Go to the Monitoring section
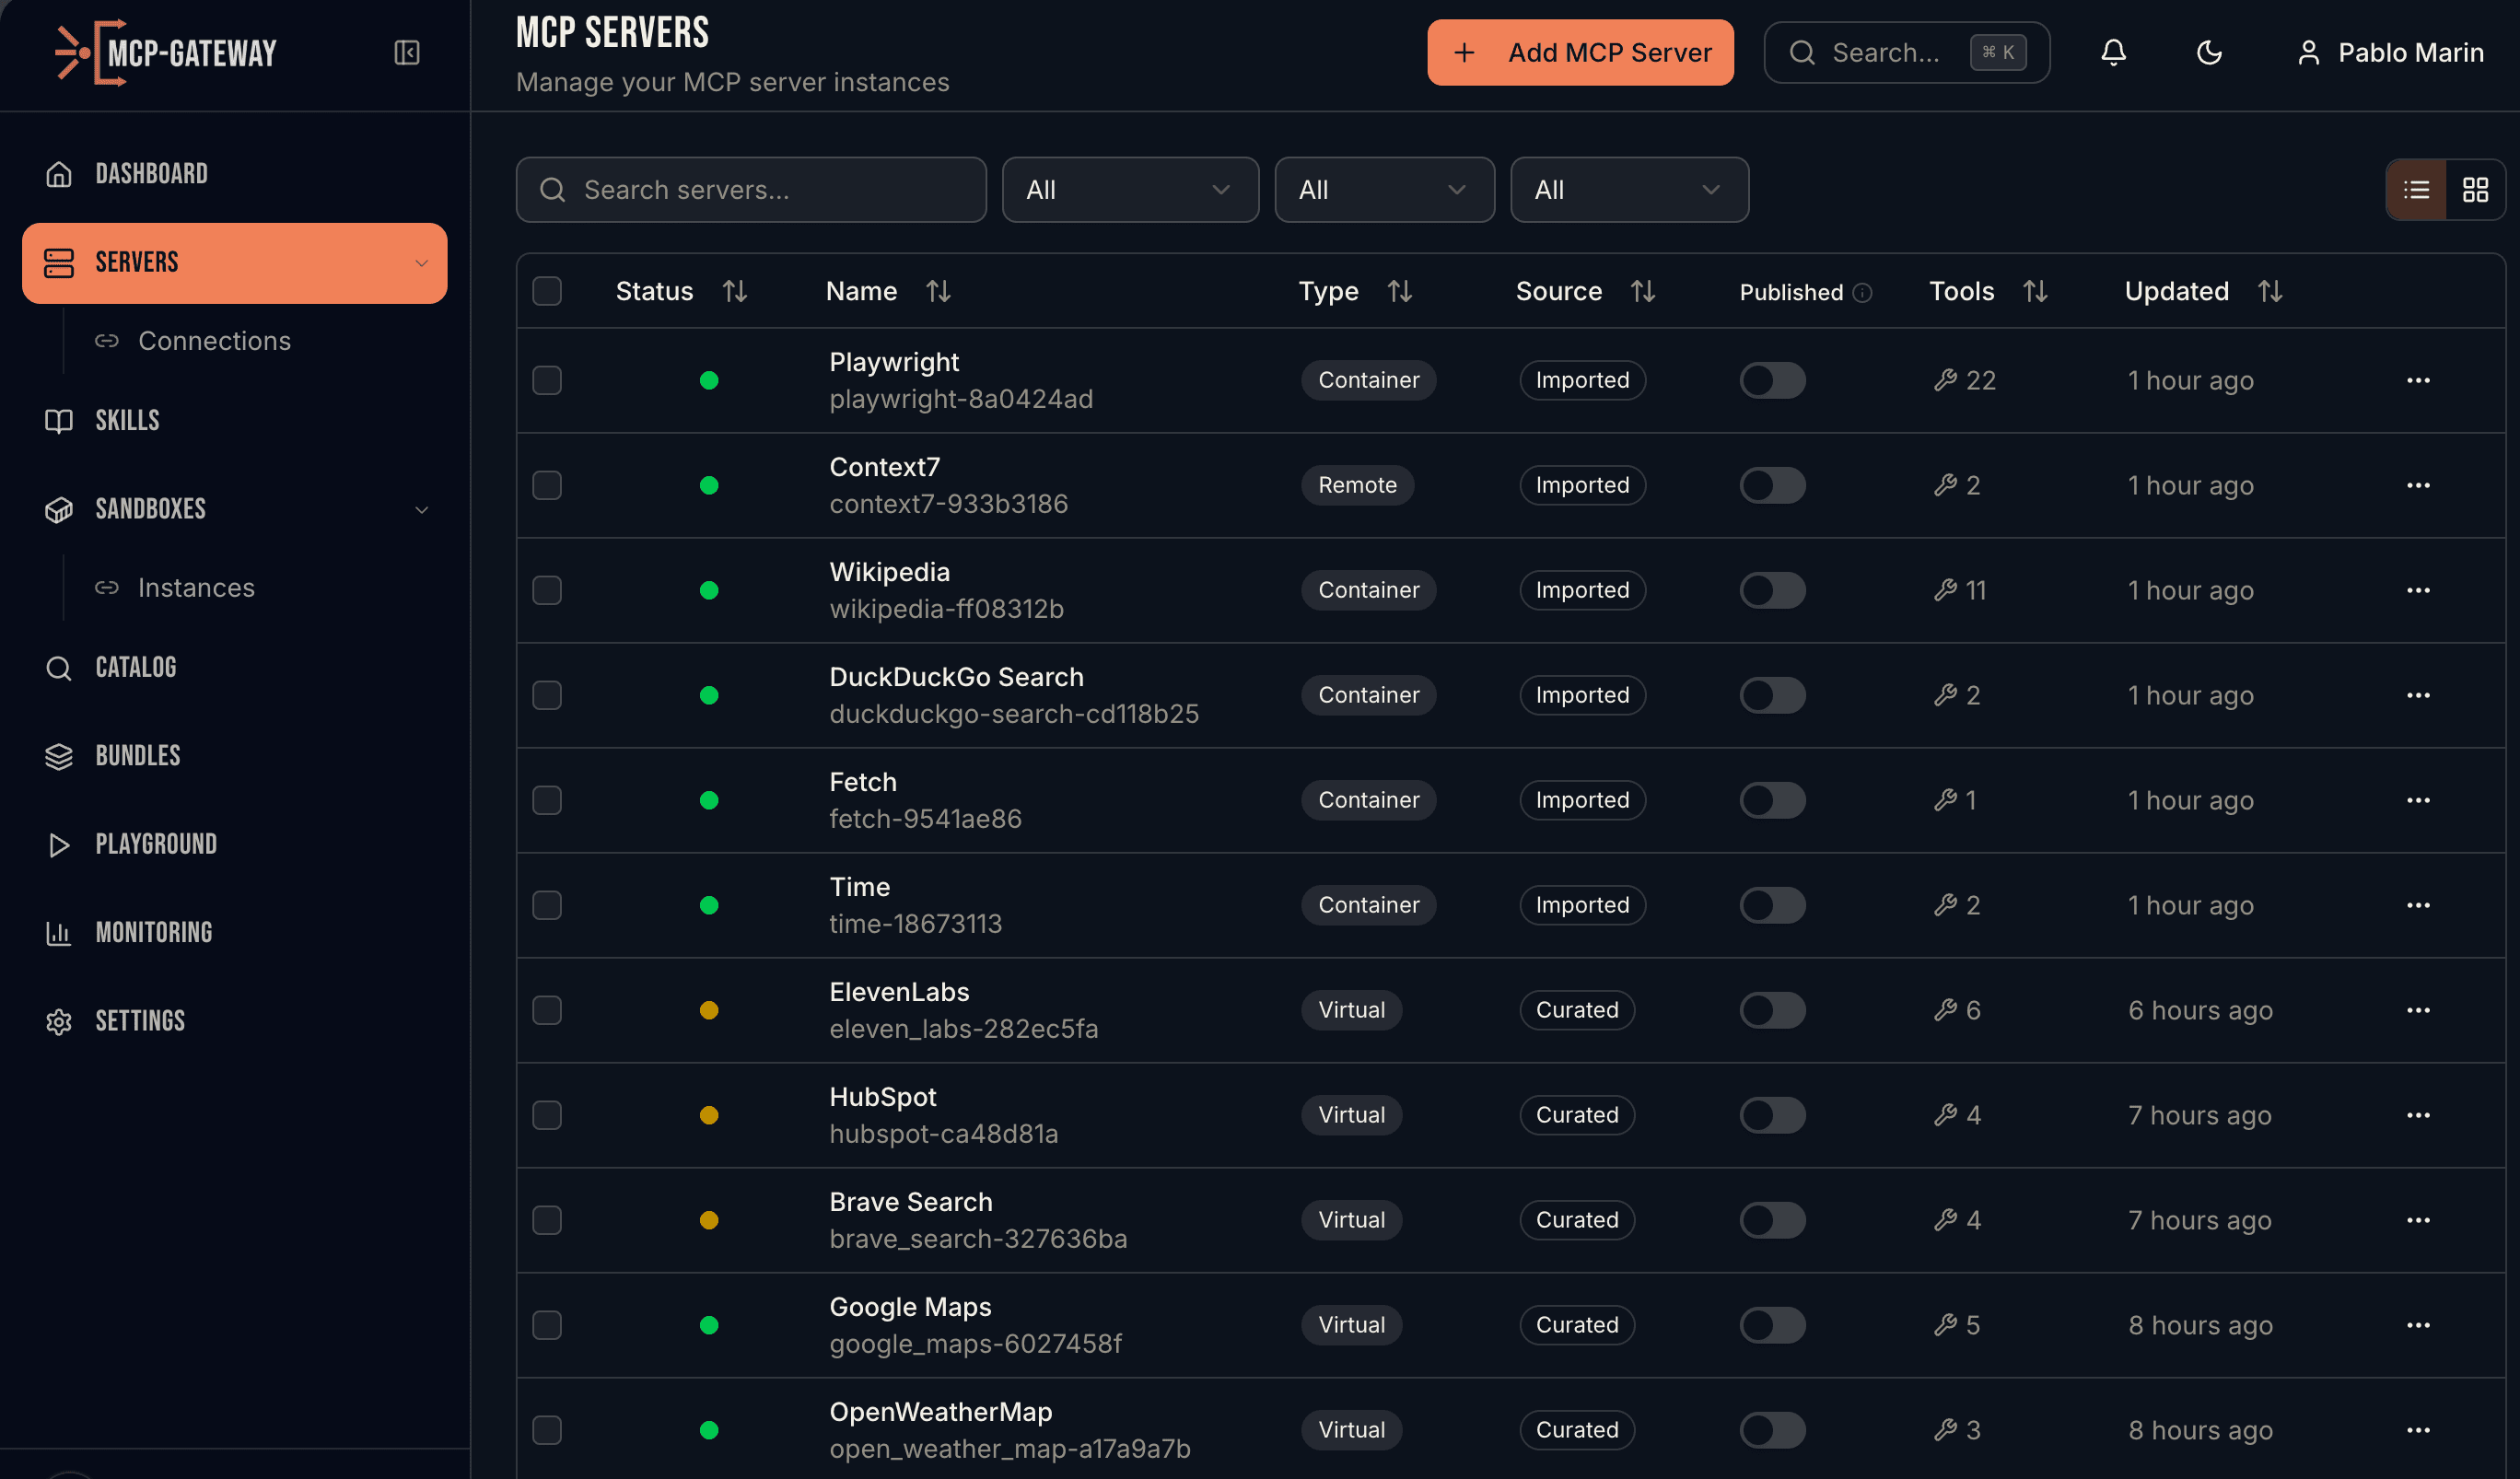The width and height of the screenshot is (2520, 1479). 154,932
